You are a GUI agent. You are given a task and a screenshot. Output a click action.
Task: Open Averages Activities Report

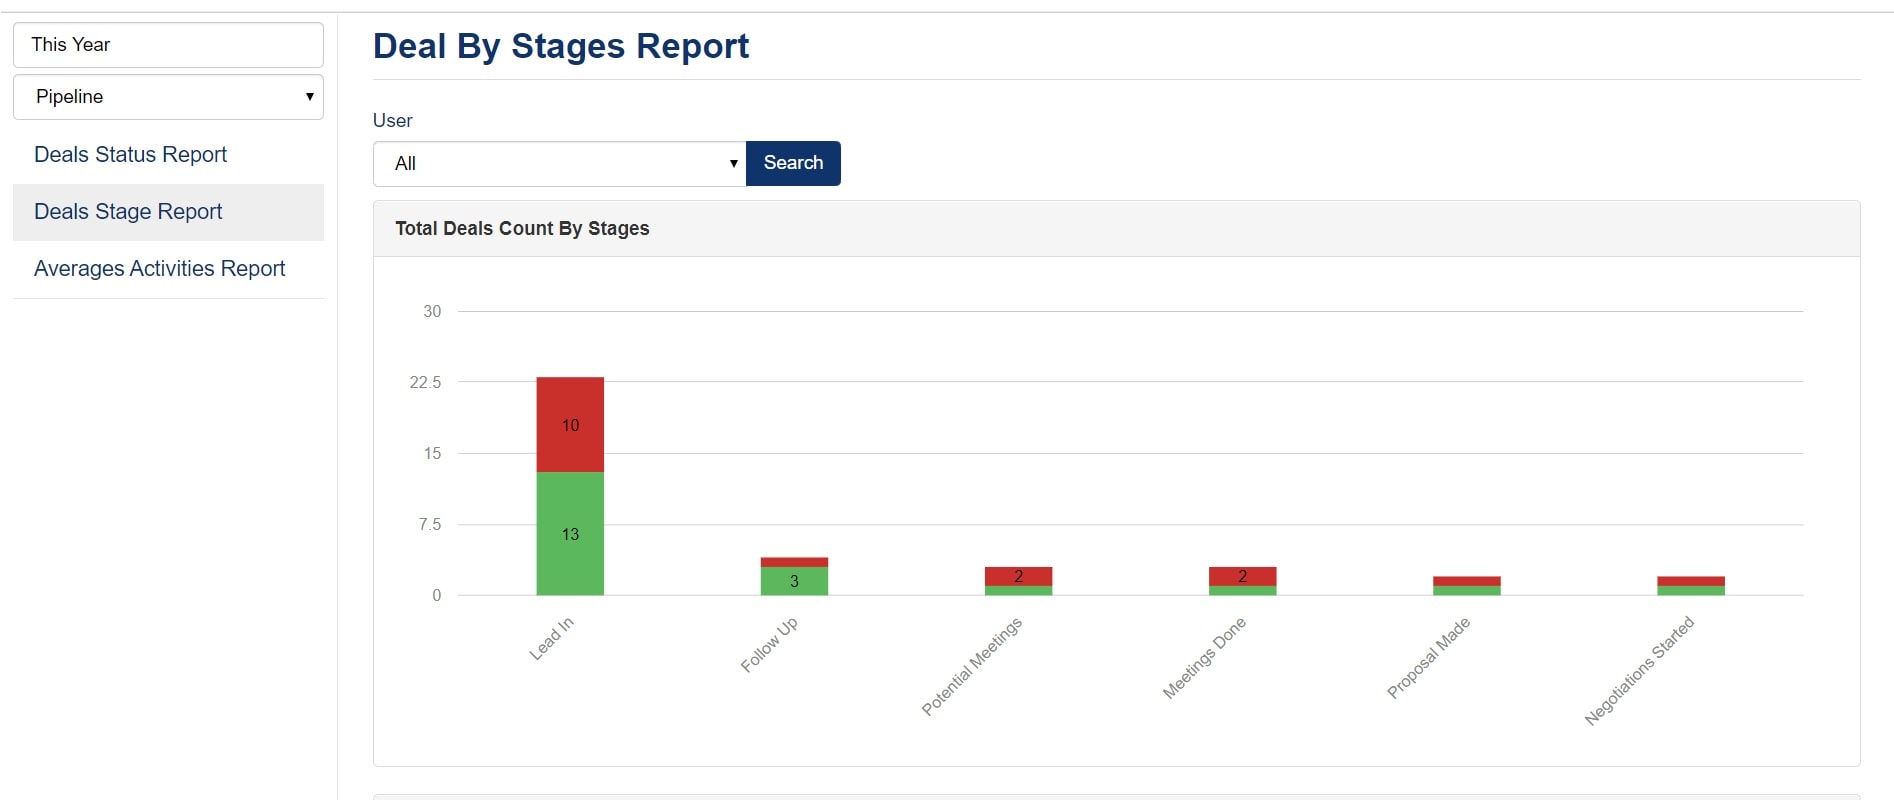[x=159, y=269]
